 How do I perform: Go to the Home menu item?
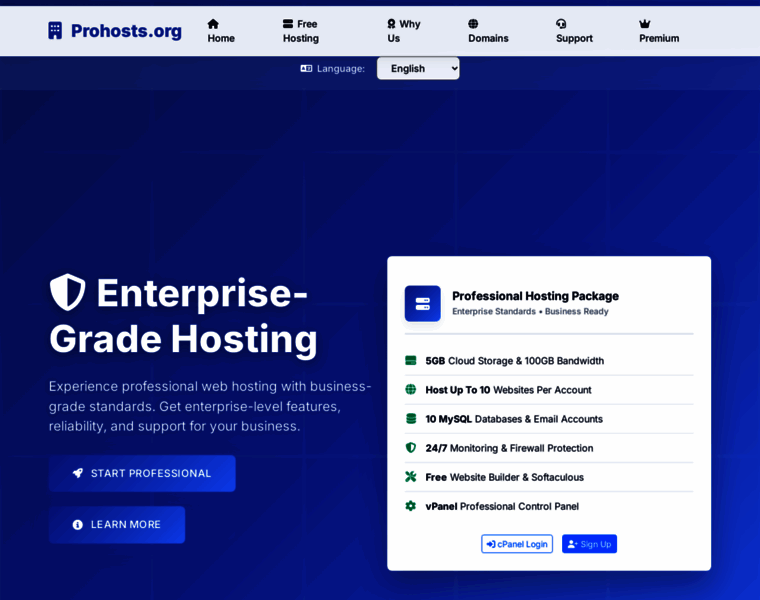221,31
